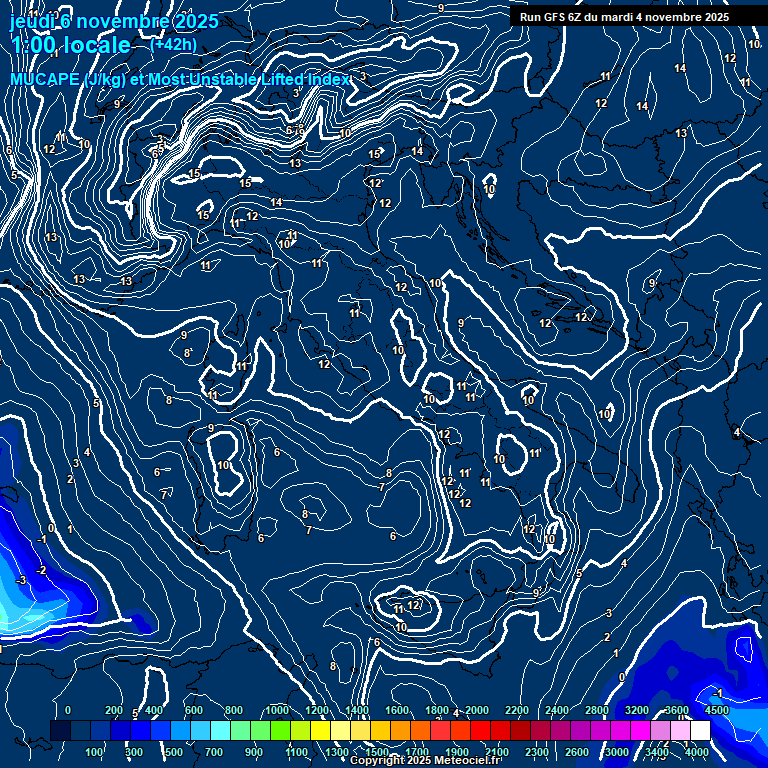Click the legend value '3600'

coord(677,710)
